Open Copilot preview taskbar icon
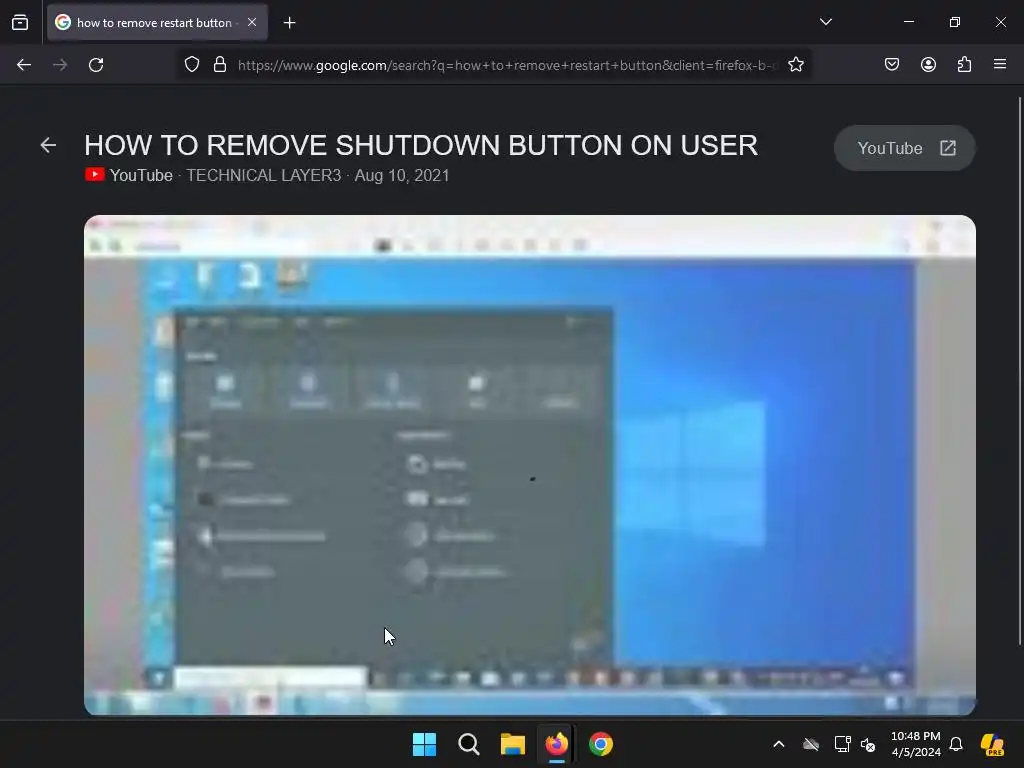 coord(993,744)
